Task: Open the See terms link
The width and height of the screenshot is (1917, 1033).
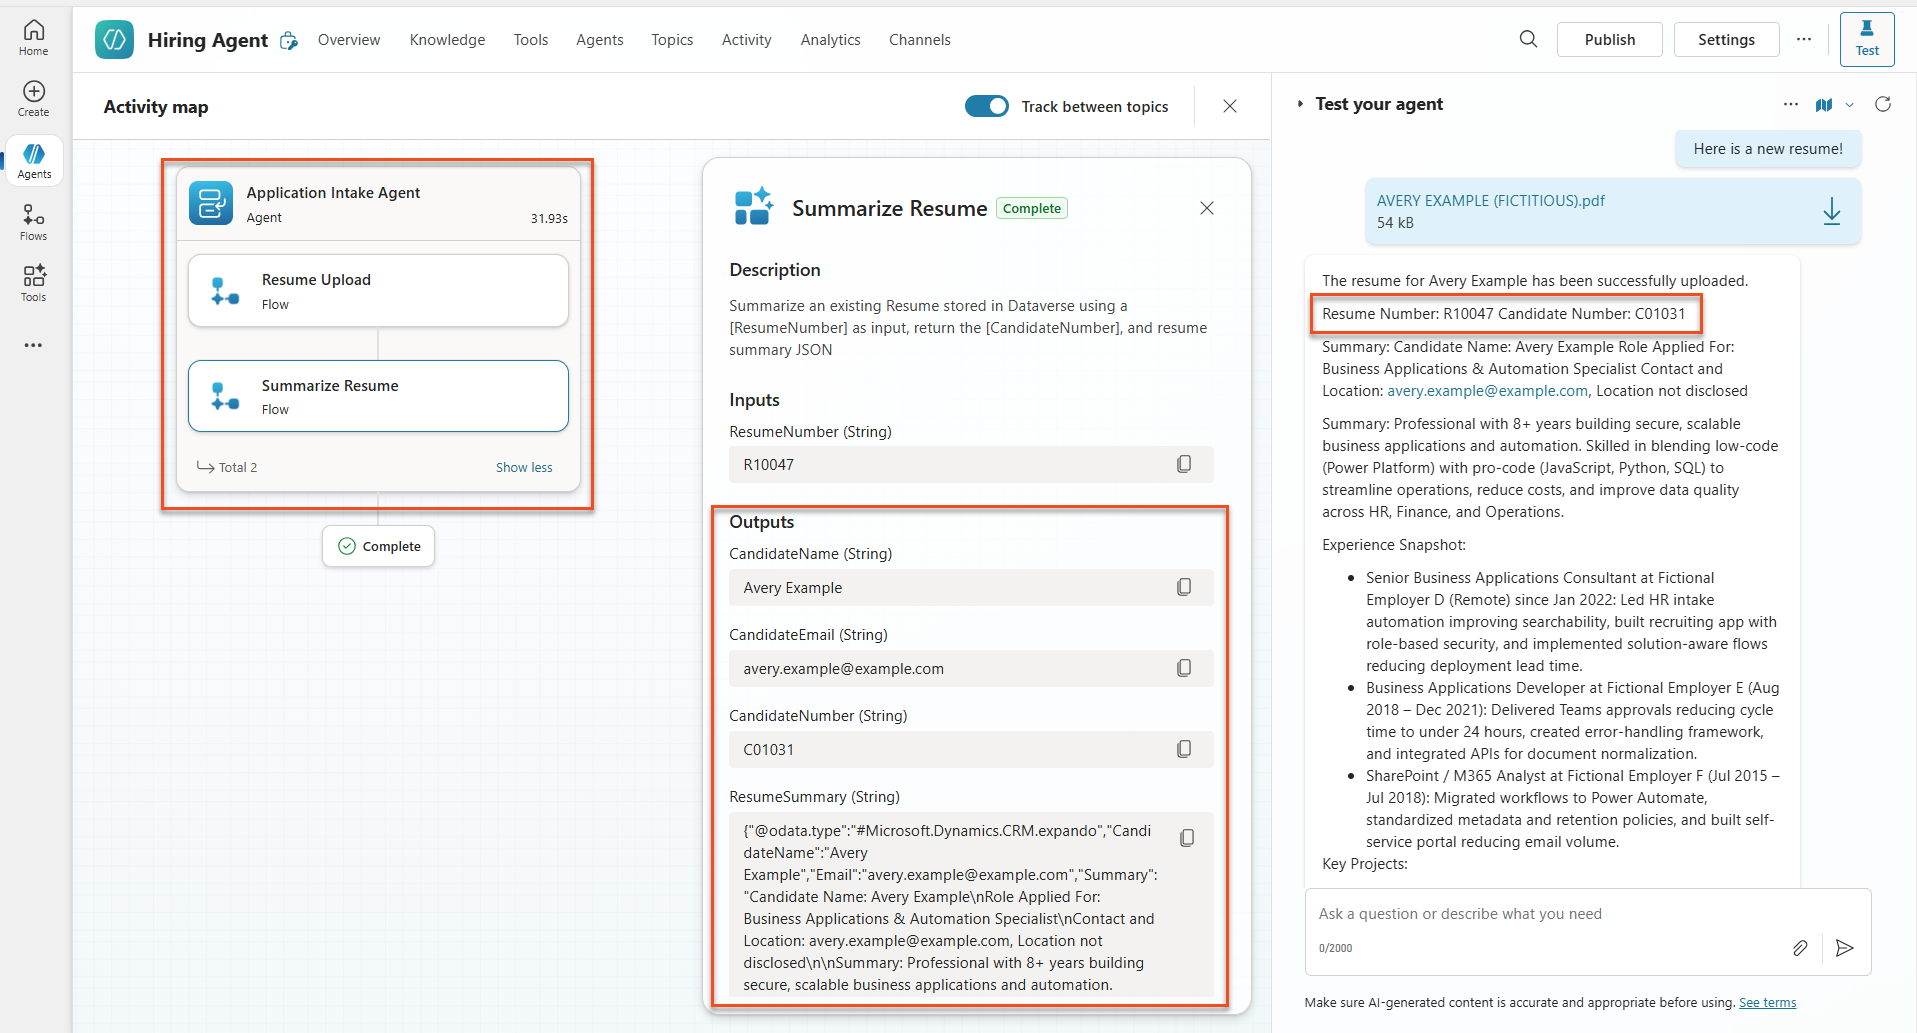Action: [1767, 1002]
